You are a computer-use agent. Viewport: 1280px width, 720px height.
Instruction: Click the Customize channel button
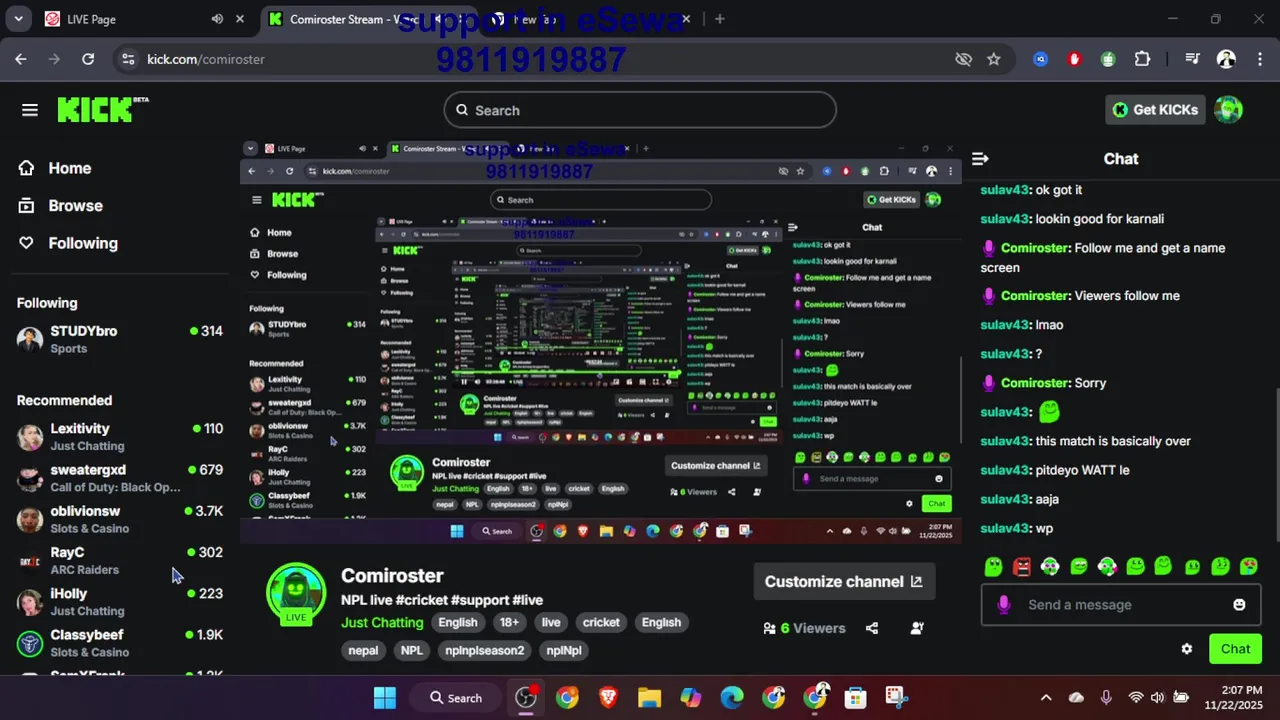[844, 581]
